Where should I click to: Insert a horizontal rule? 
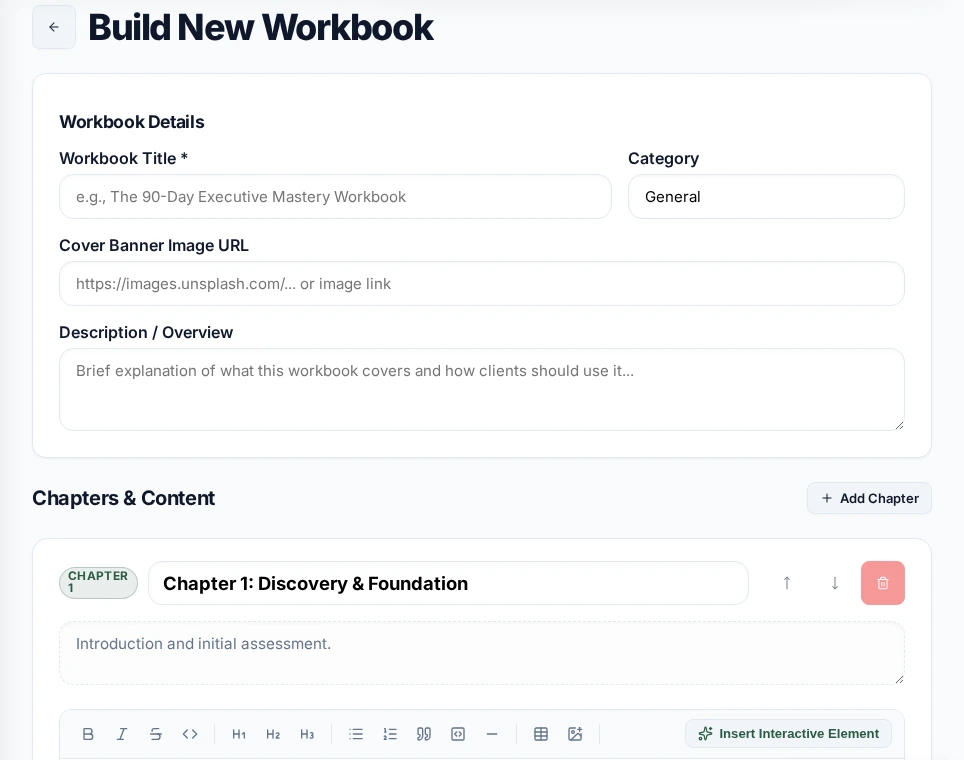tap(492, 734)
